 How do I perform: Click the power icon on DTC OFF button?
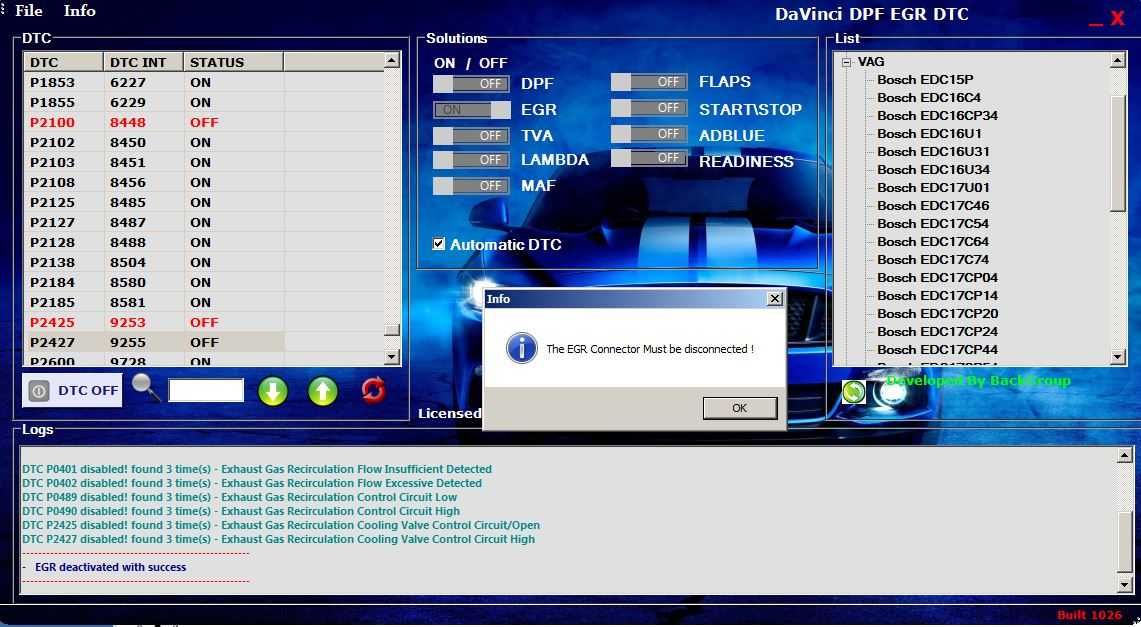[37, 390]
